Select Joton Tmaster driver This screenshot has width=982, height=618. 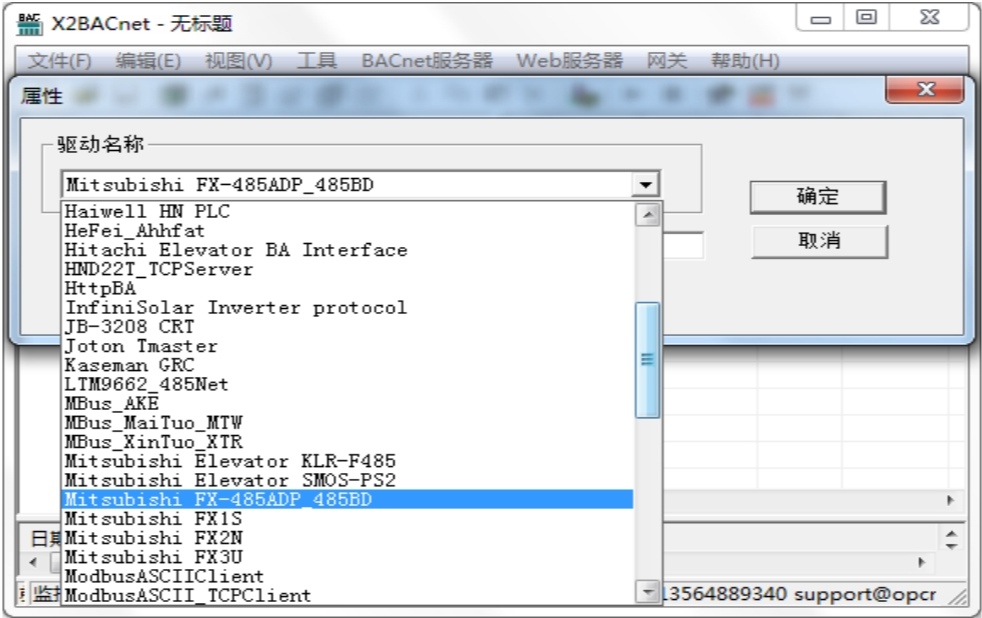[x=348, y=346]
